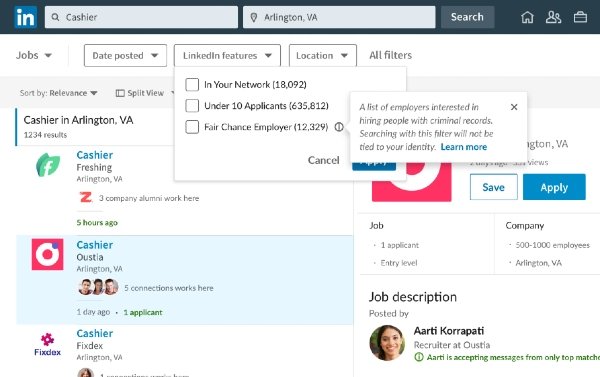Expand the Date posted dropdown
The image size is (600, 377).
(x=126, y=55)
